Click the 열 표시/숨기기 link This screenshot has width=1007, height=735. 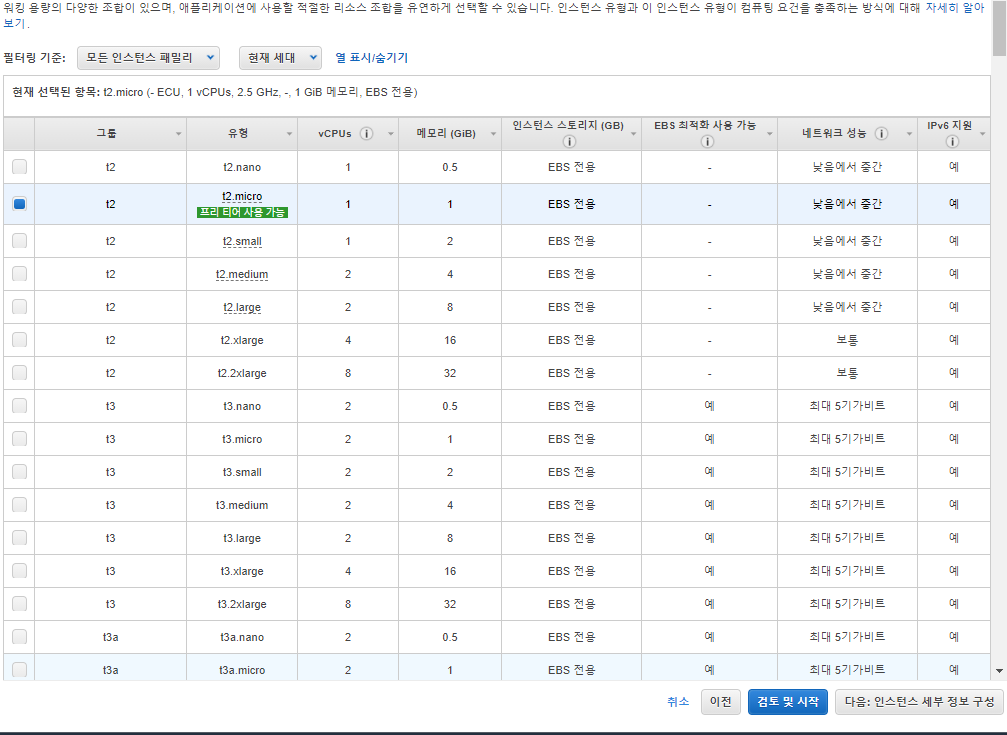[371, 58]
